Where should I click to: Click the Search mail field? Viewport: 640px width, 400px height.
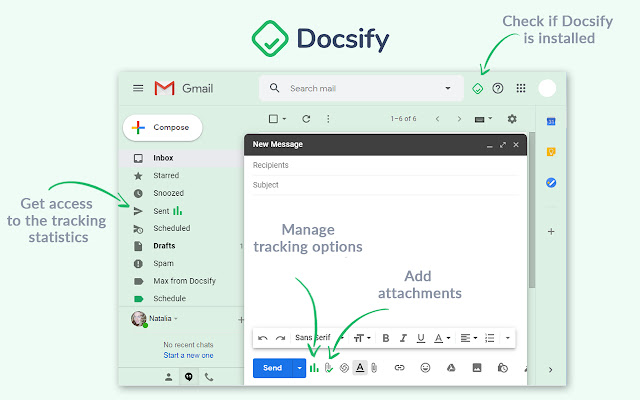coord(361,88)
